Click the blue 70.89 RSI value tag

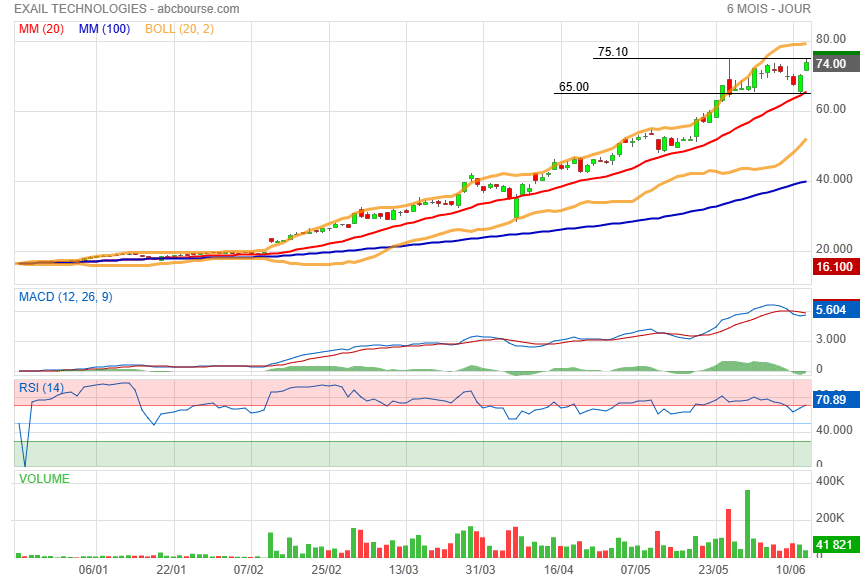point(836,399)
